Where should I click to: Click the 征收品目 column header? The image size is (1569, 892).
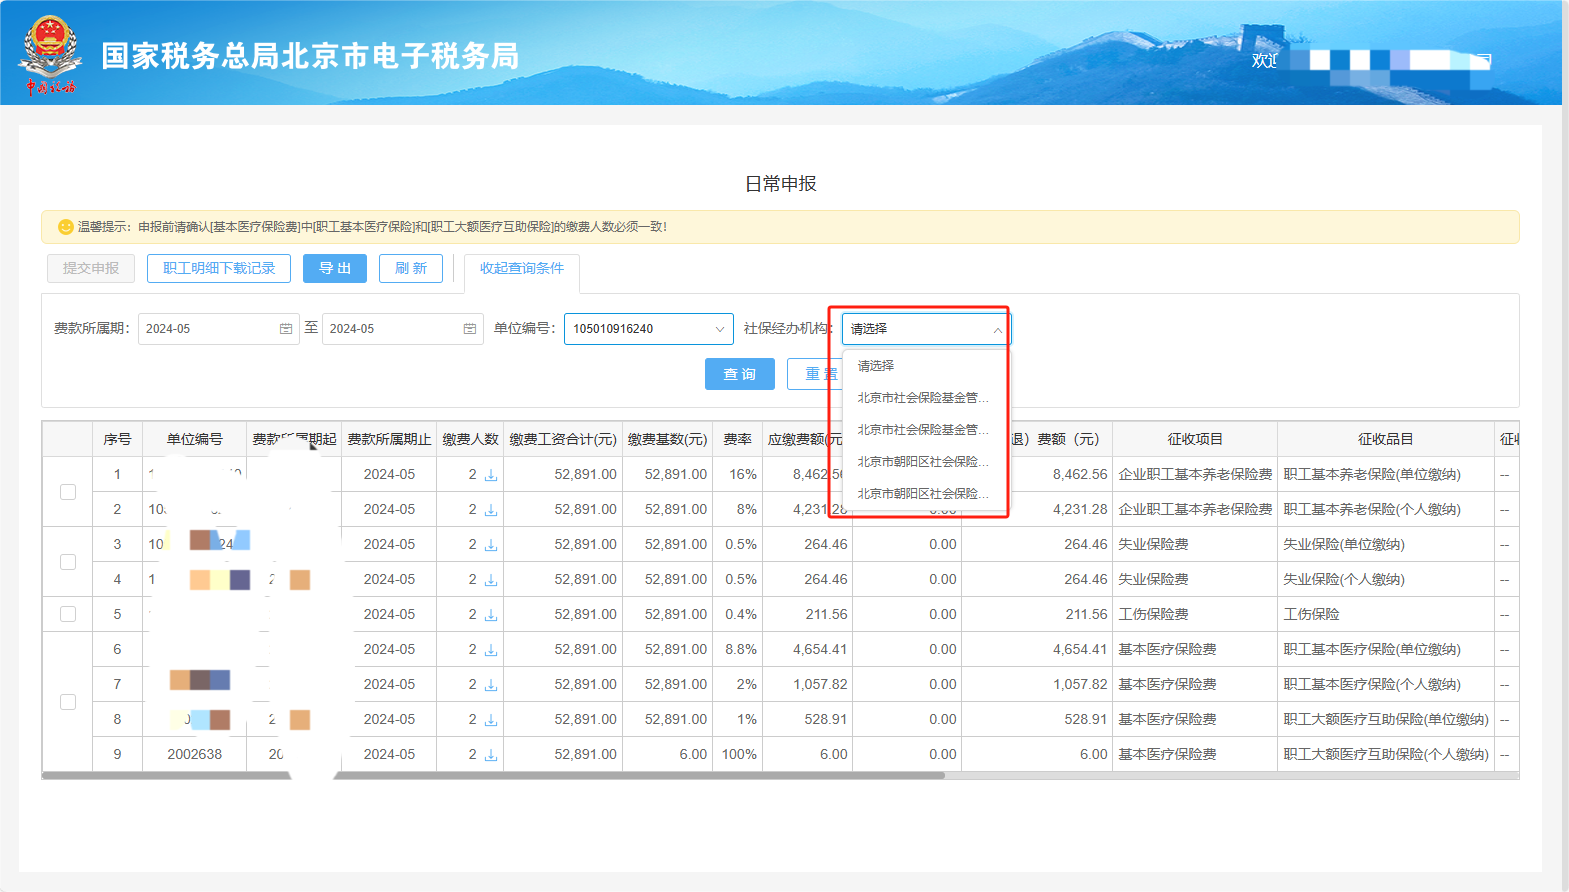(1386, 439)
